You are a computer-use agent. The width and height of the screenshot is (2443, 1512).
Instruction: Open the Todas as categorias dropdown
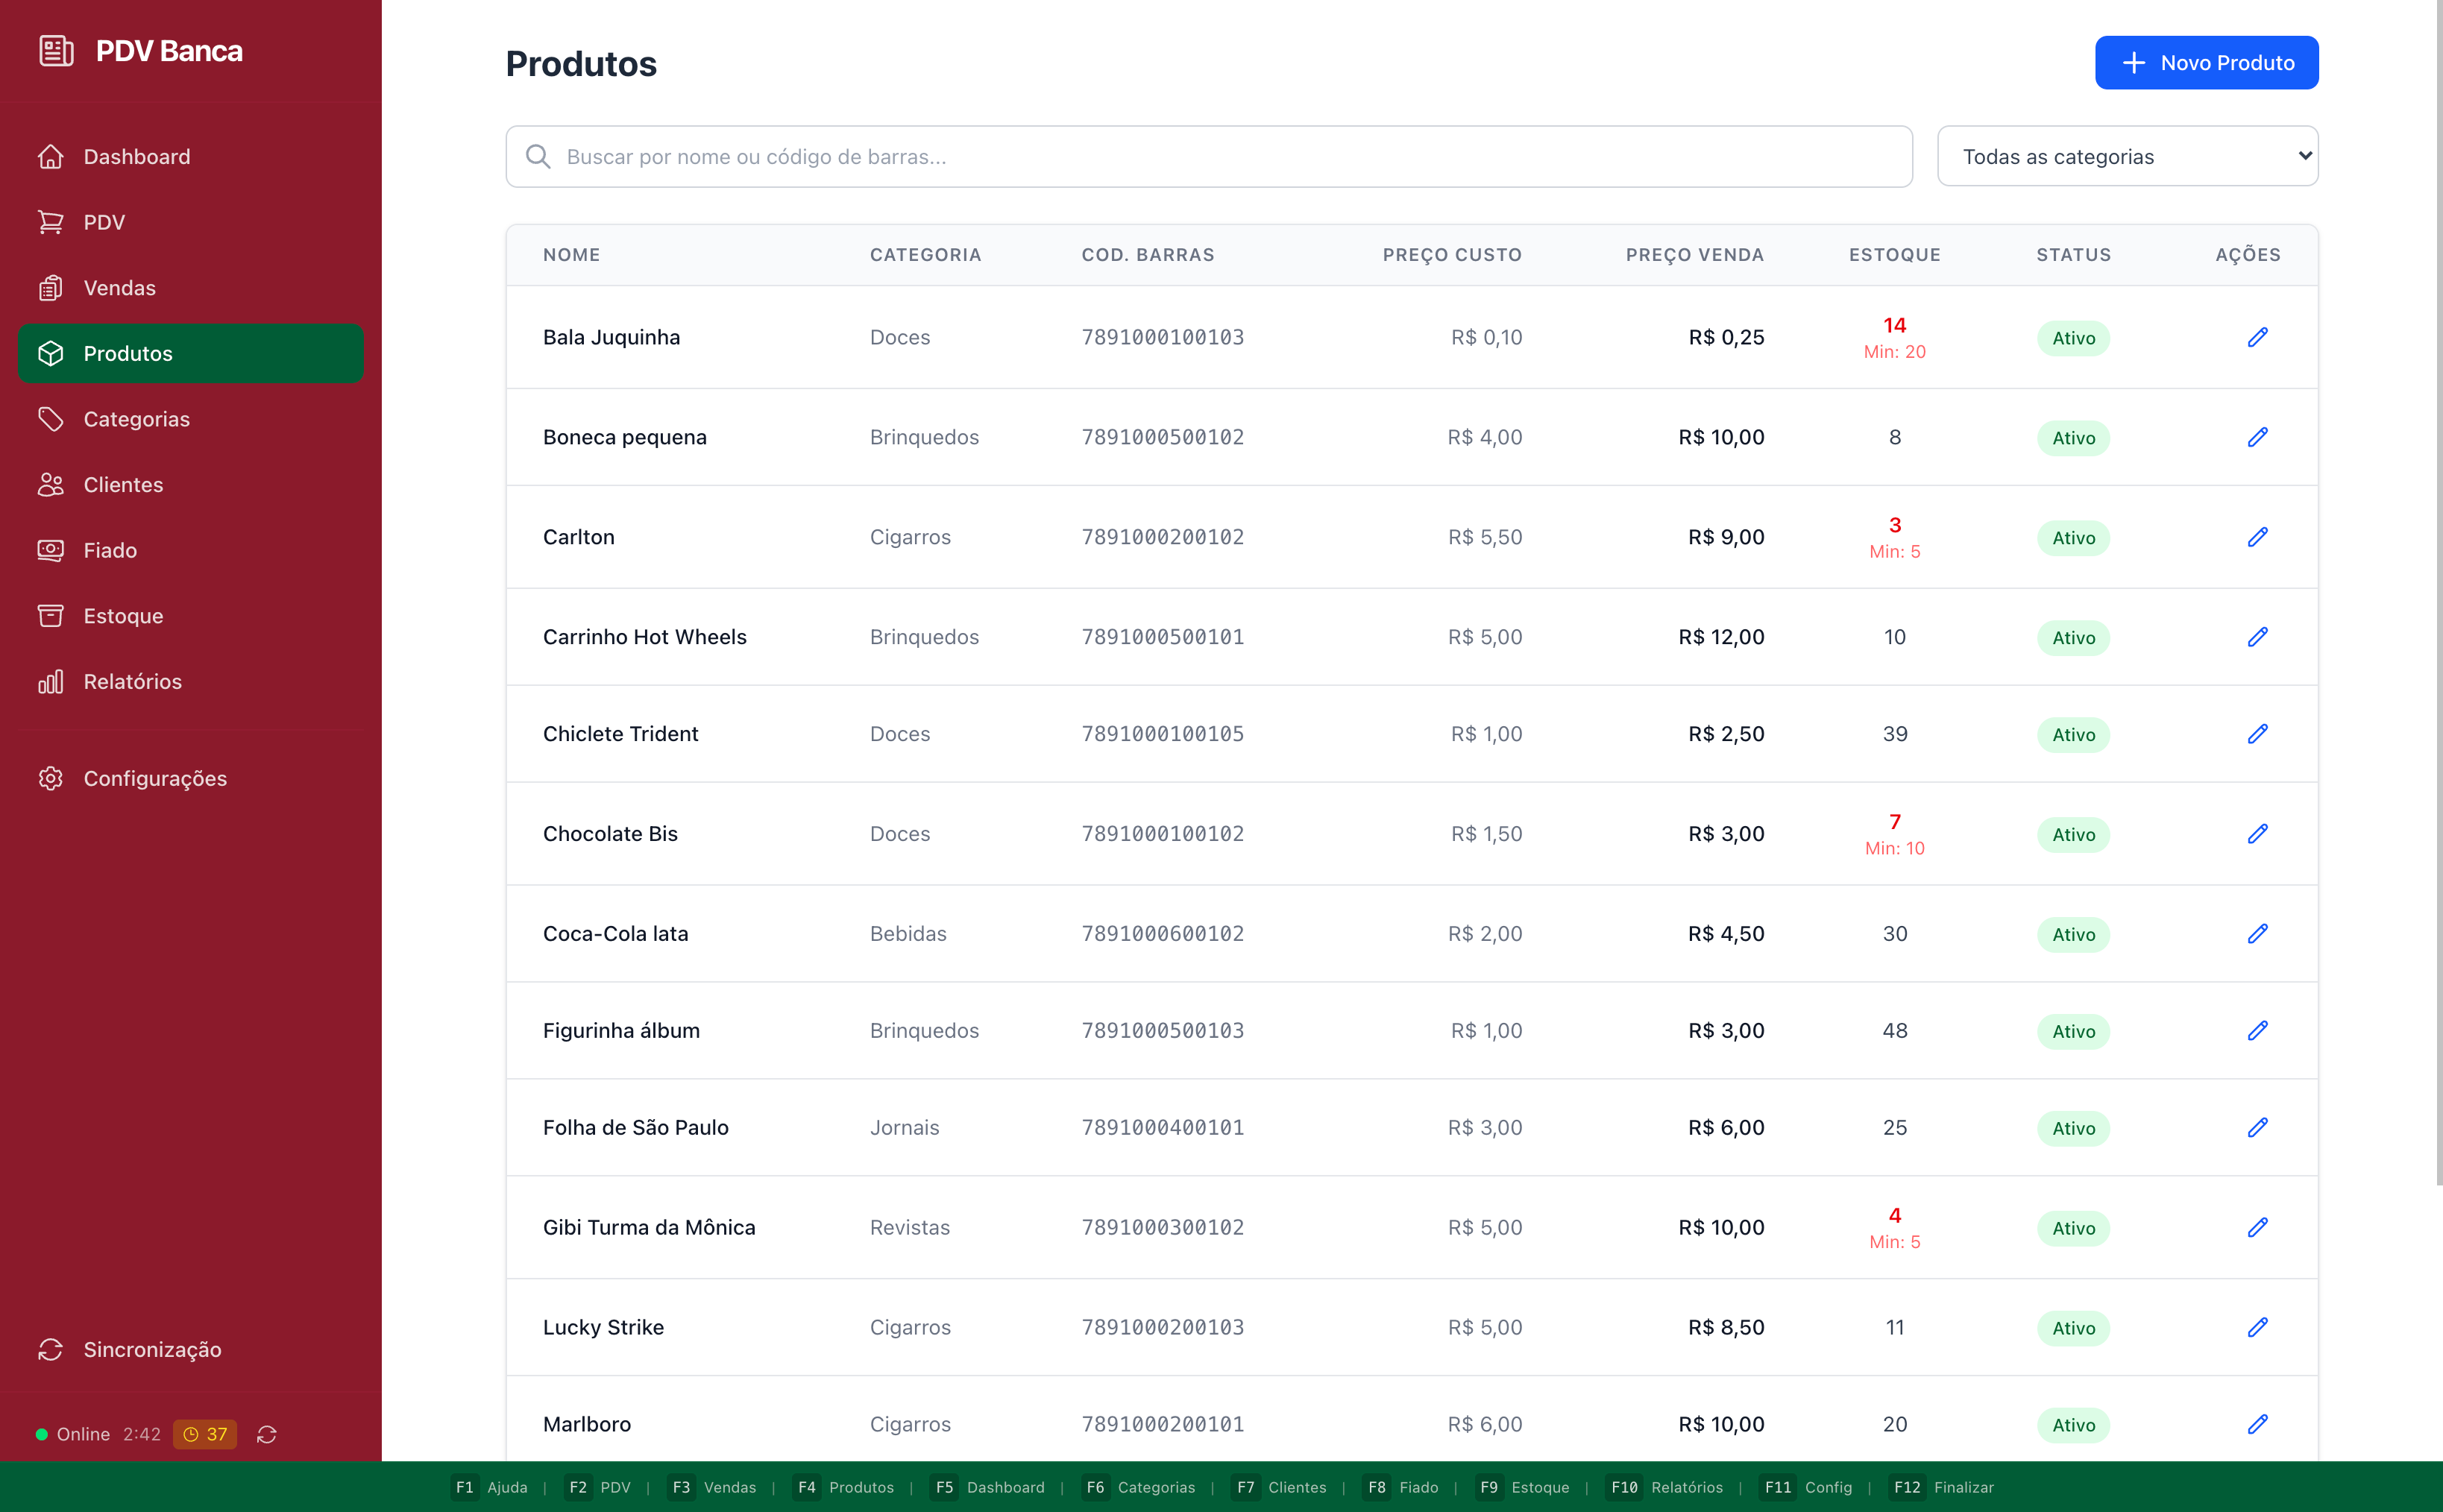click(x=2127, y=156)
